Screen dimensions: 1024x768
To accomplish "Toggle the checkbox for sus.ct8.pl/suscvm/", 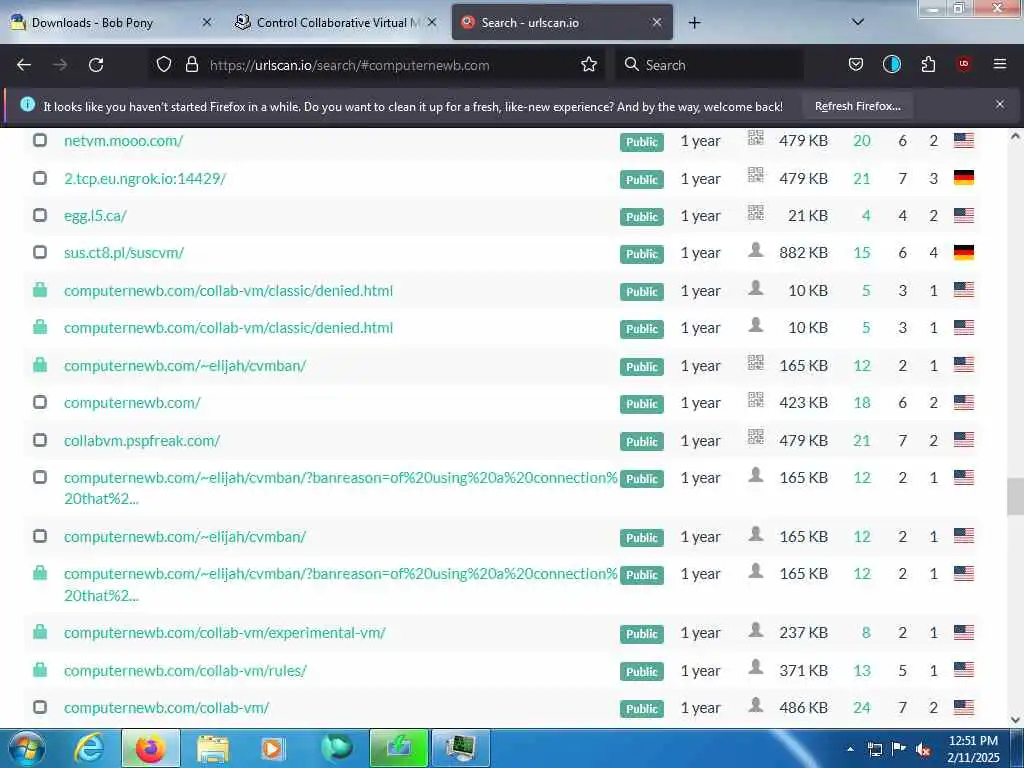I will [40, 252].
